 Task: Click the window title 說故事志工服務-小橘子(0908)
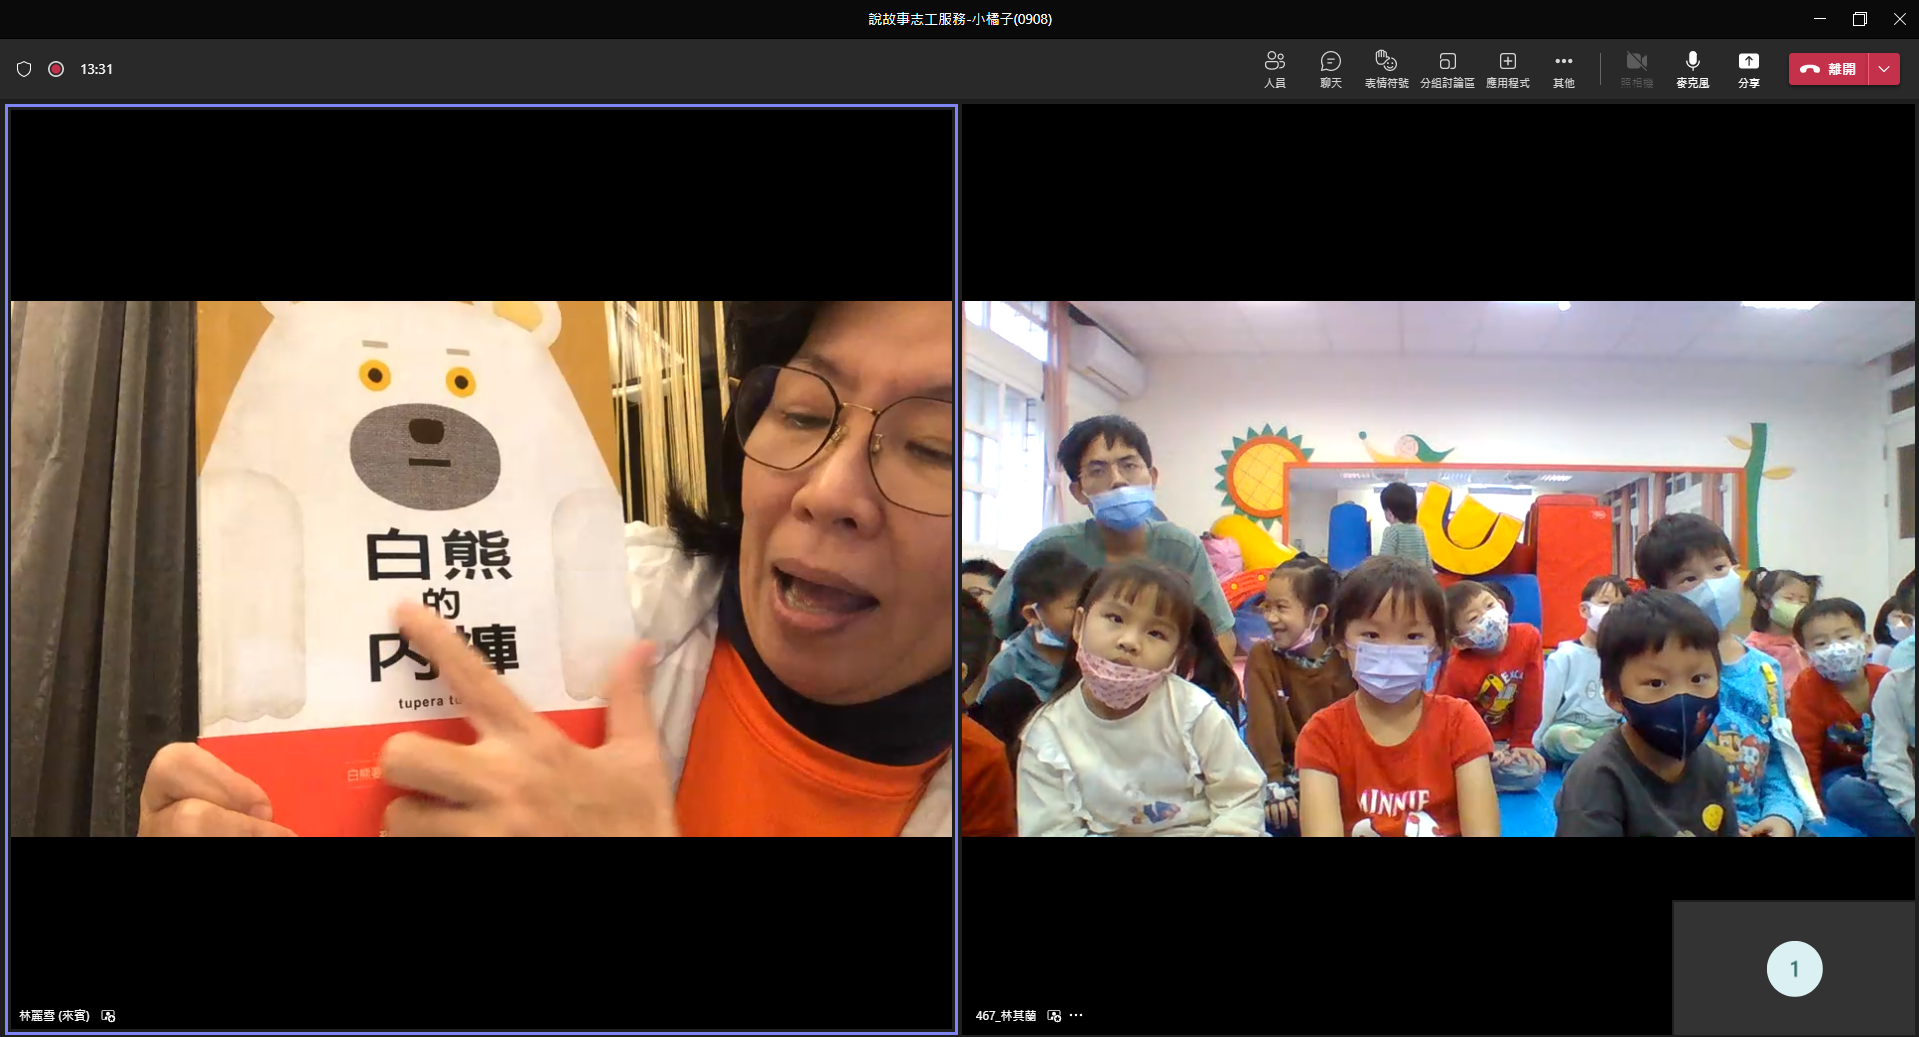(959, 19)
